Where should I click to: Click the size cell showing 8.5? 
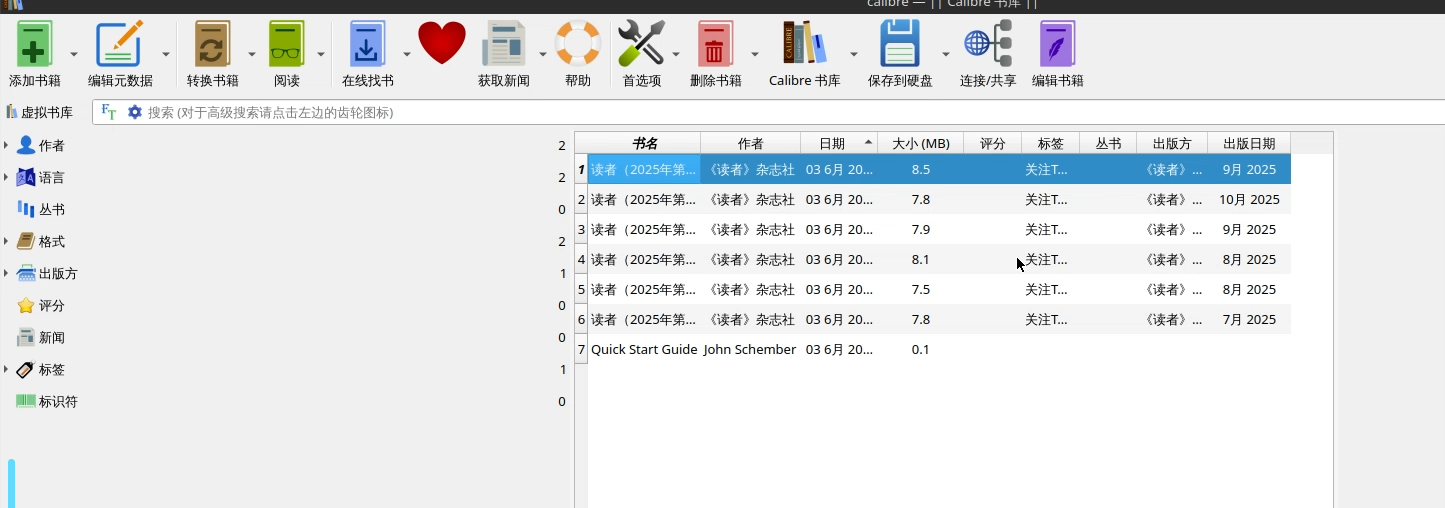coord(921,169)
